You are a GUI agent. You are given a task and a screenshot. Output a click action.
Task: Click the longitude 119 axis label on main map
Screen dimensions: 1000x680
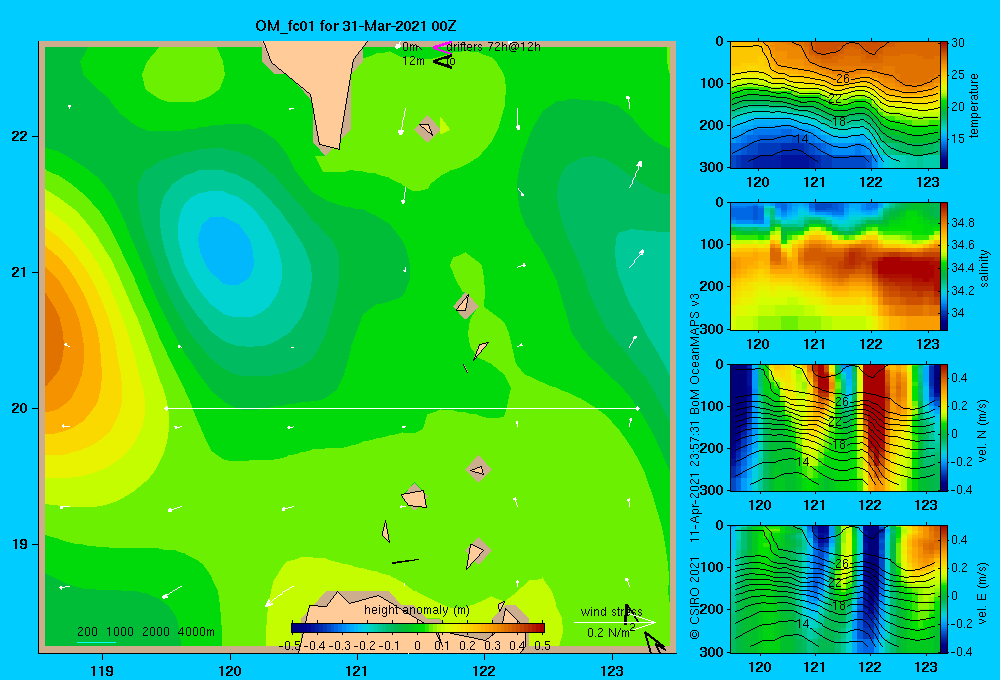pos(103,670)
